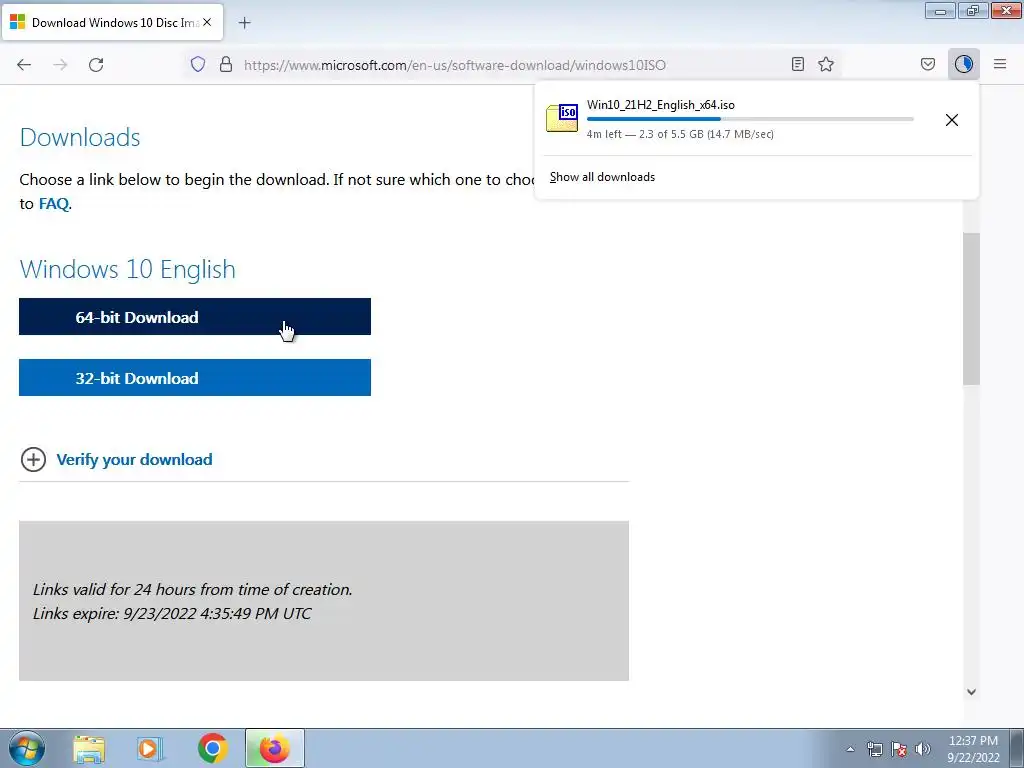Reload the current page

(x=96, y=65)
